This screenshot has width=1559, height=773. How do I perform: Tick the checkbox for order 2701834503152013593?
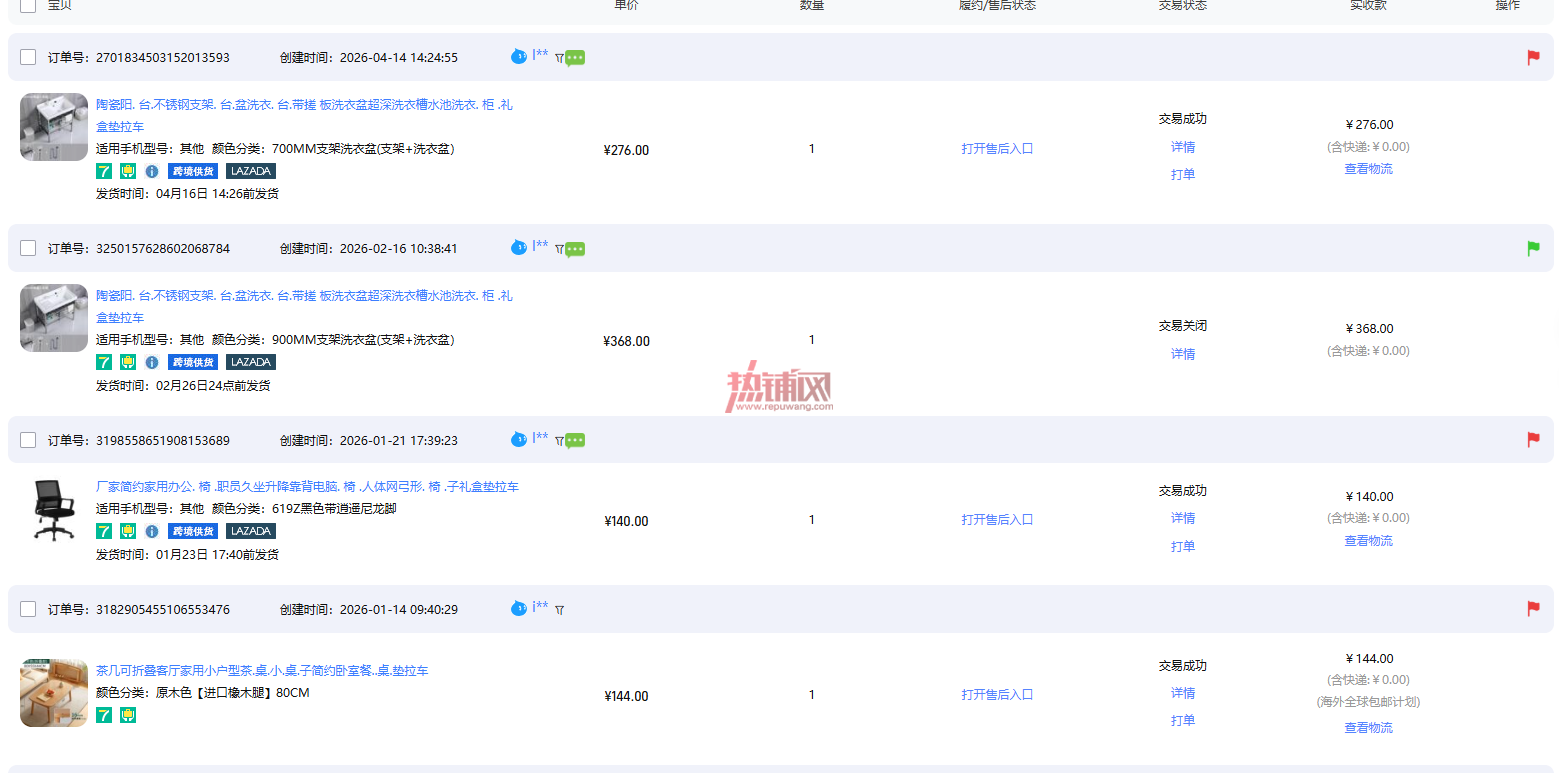pos(28,57)
